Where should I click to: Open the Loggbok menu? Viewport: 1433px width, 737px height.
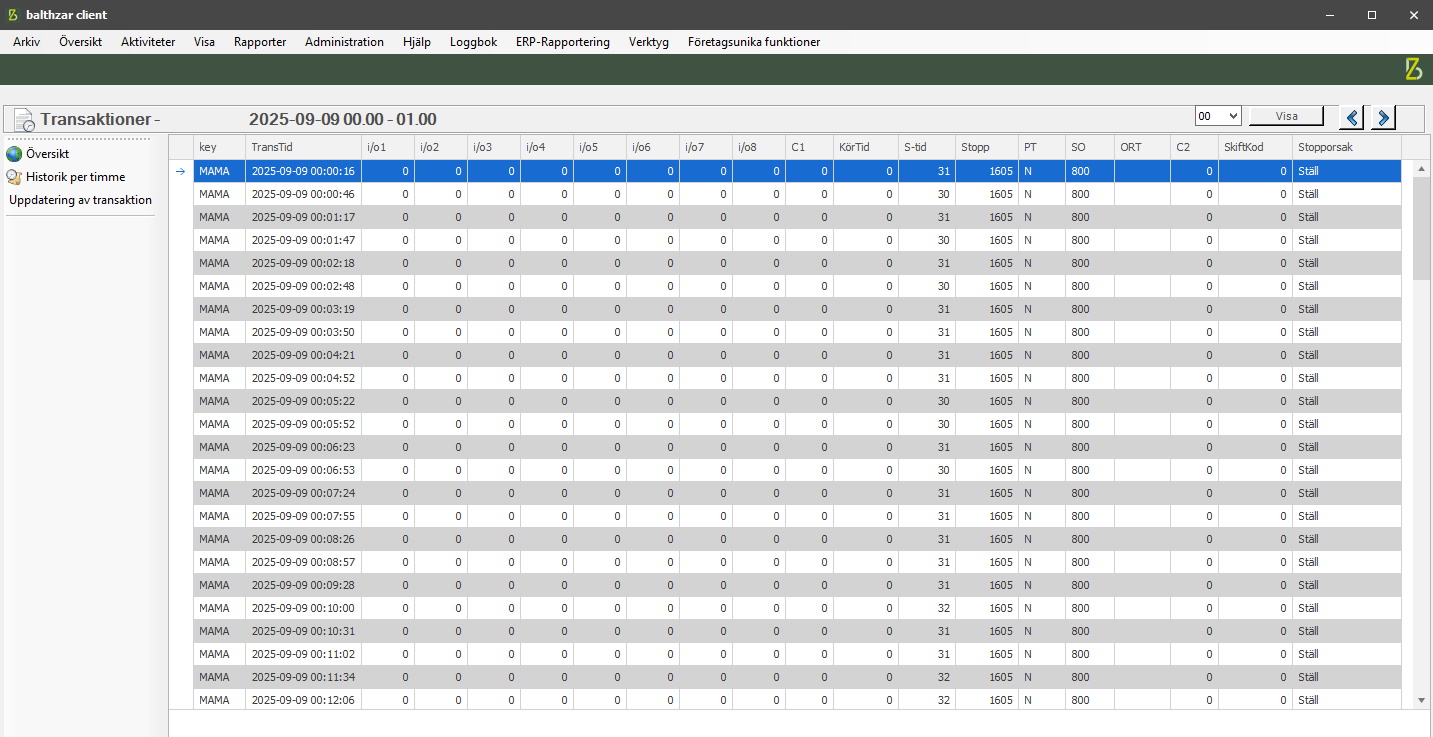tap(473, 42)
